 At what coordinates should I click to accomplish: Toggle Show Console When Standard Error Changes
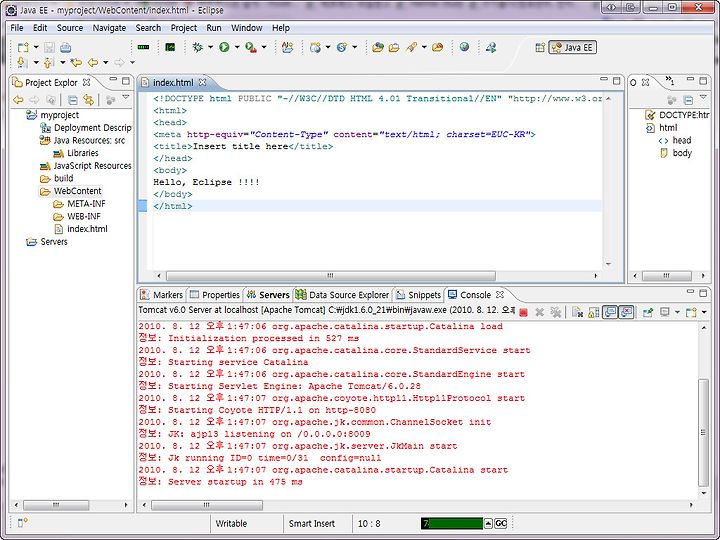[626, 312]
